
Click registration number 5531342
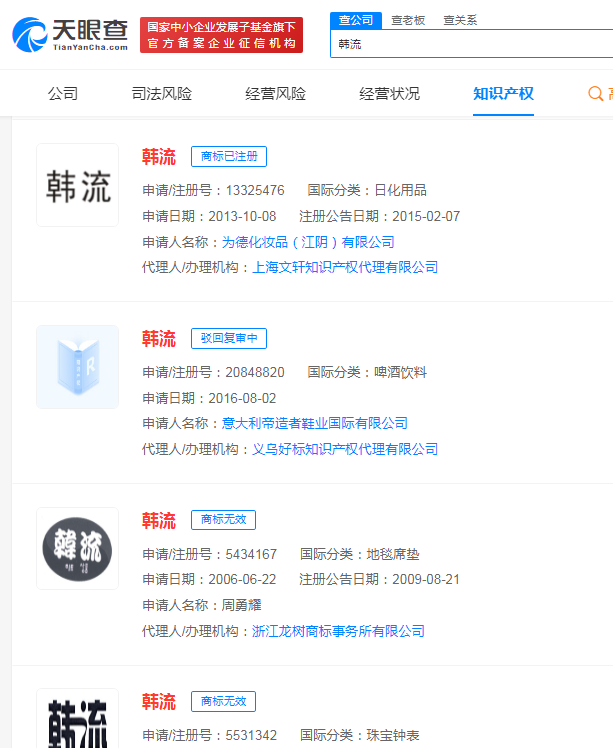click(x=251, y=736)
